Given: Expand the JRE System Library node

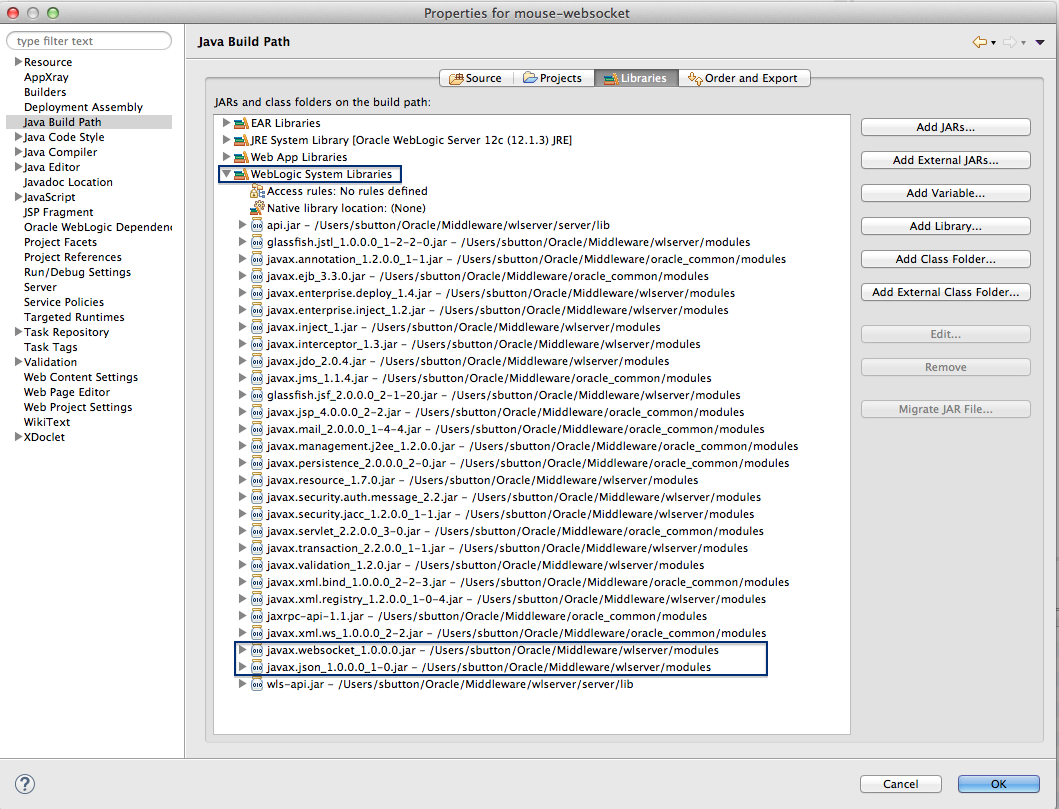Looking at the screenshot, I should point(226,140).
